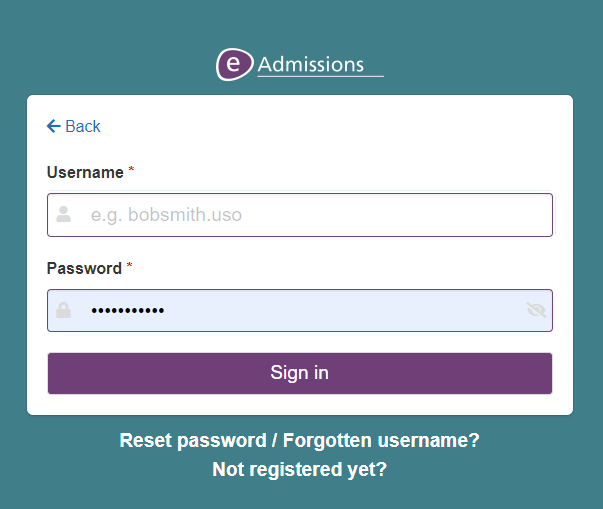The width and height of the screenshot is (603, 509).
Task: Click the padlock icon in Password field
Action: point(64,310)
